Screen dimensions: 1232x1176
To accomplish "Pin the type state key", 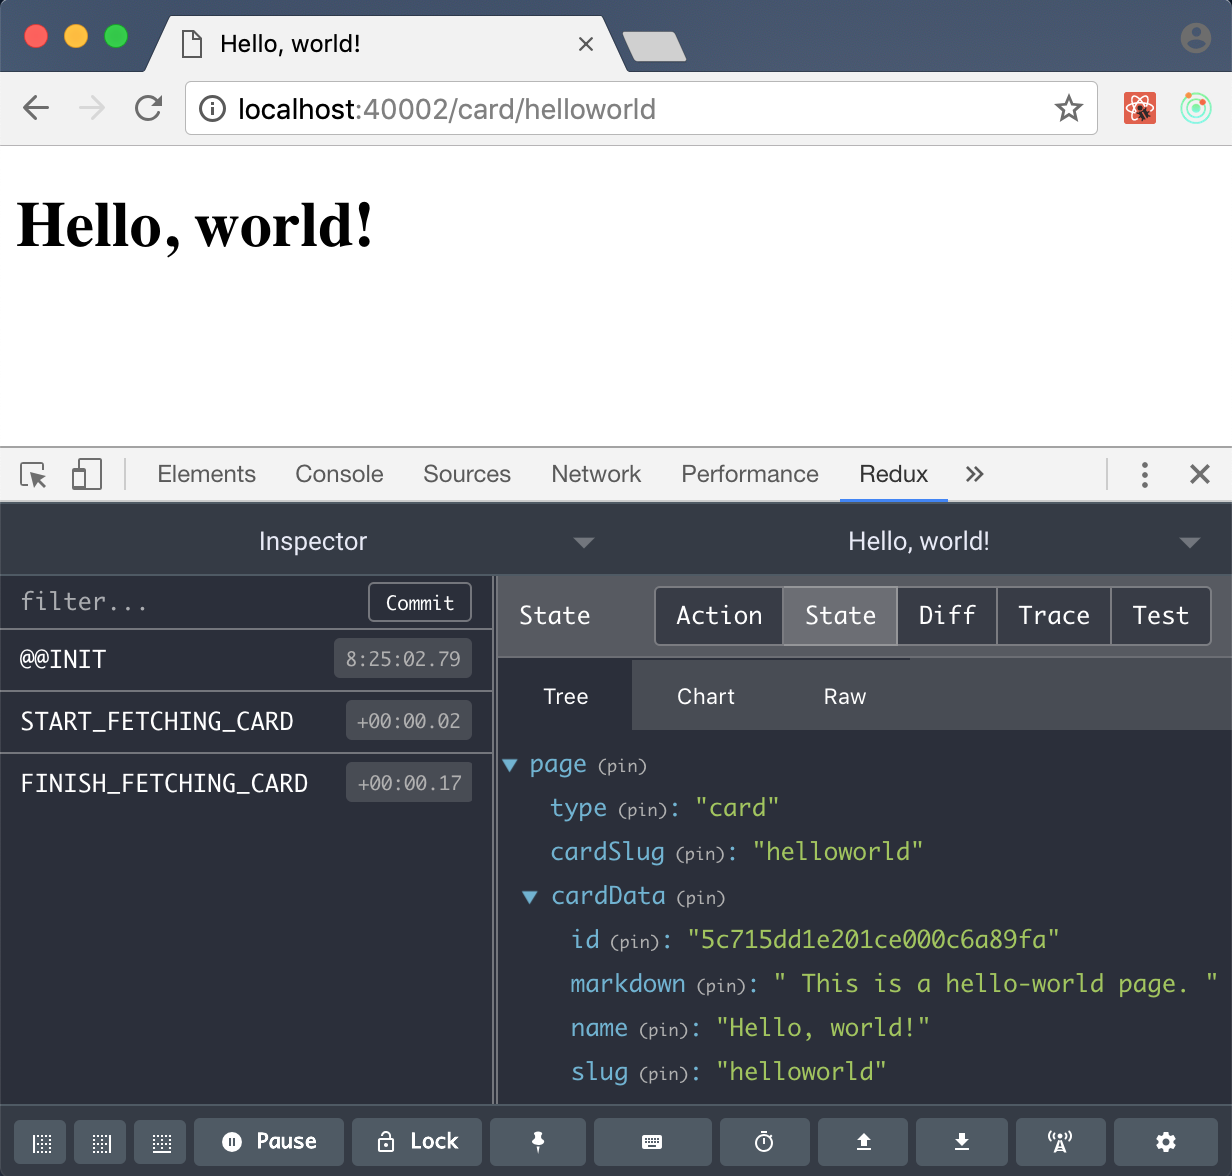I will click(643, 811).
